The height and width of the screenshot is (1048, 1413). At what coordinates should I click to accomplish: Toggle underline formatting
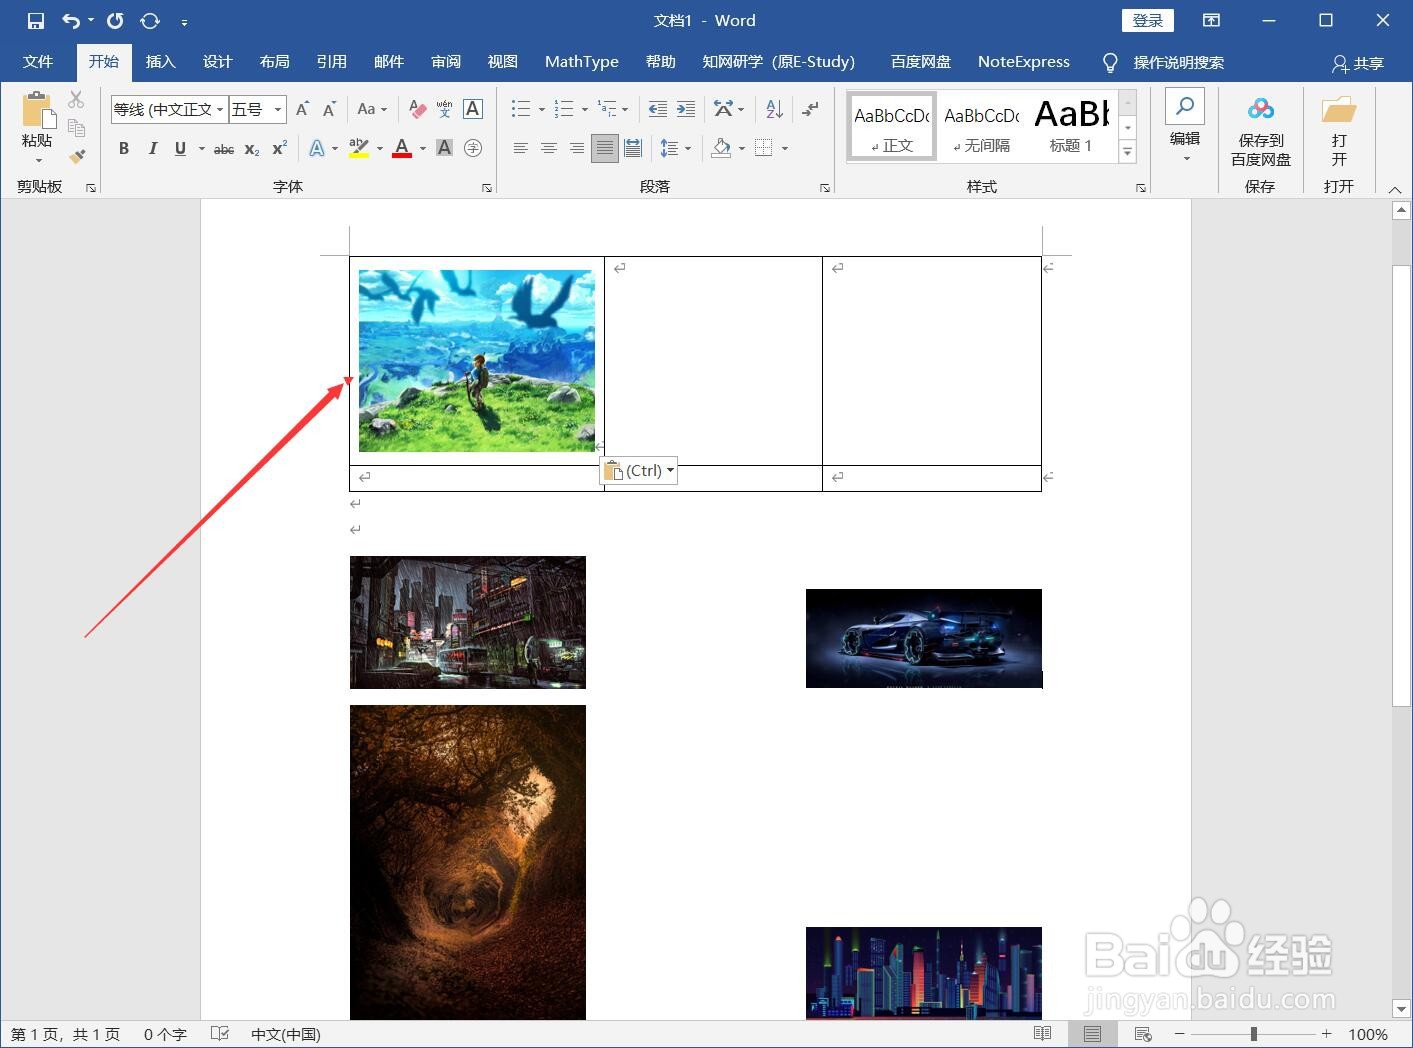[x=180, y=149]
